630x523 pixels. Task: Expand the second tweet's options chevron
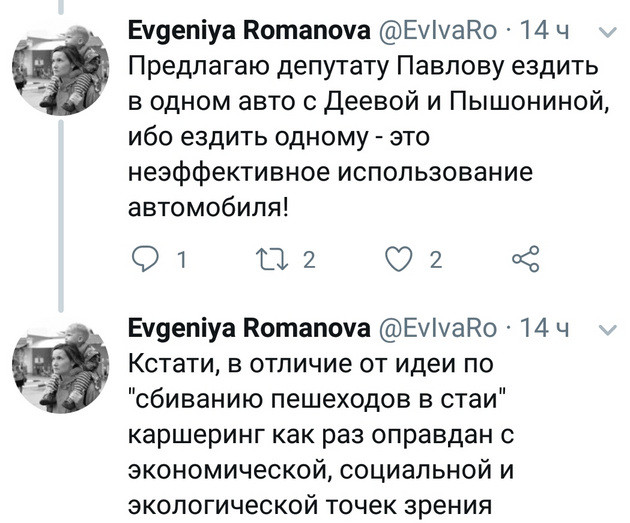[x=603, y=328]
